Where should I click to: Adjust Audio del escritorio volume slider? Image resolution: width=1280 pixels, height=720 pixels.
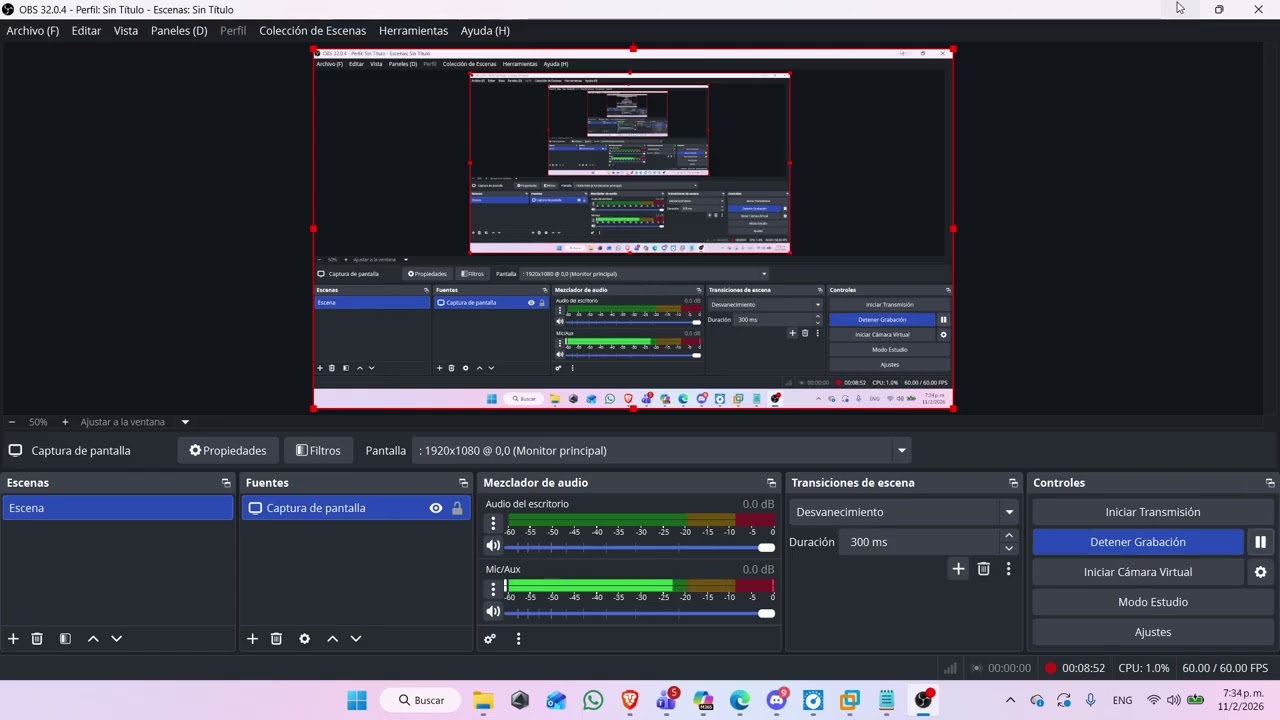640,547
